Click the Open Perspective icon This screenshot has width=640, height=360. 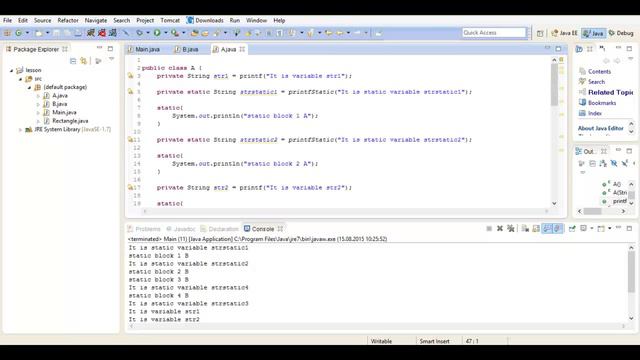pos(540,33)
